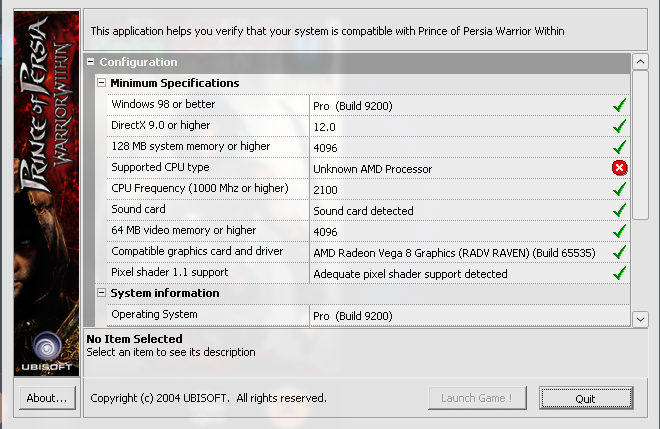Collapse the Configuration section
The height and width of the screenshot is (429, 660).
[90, 62]
